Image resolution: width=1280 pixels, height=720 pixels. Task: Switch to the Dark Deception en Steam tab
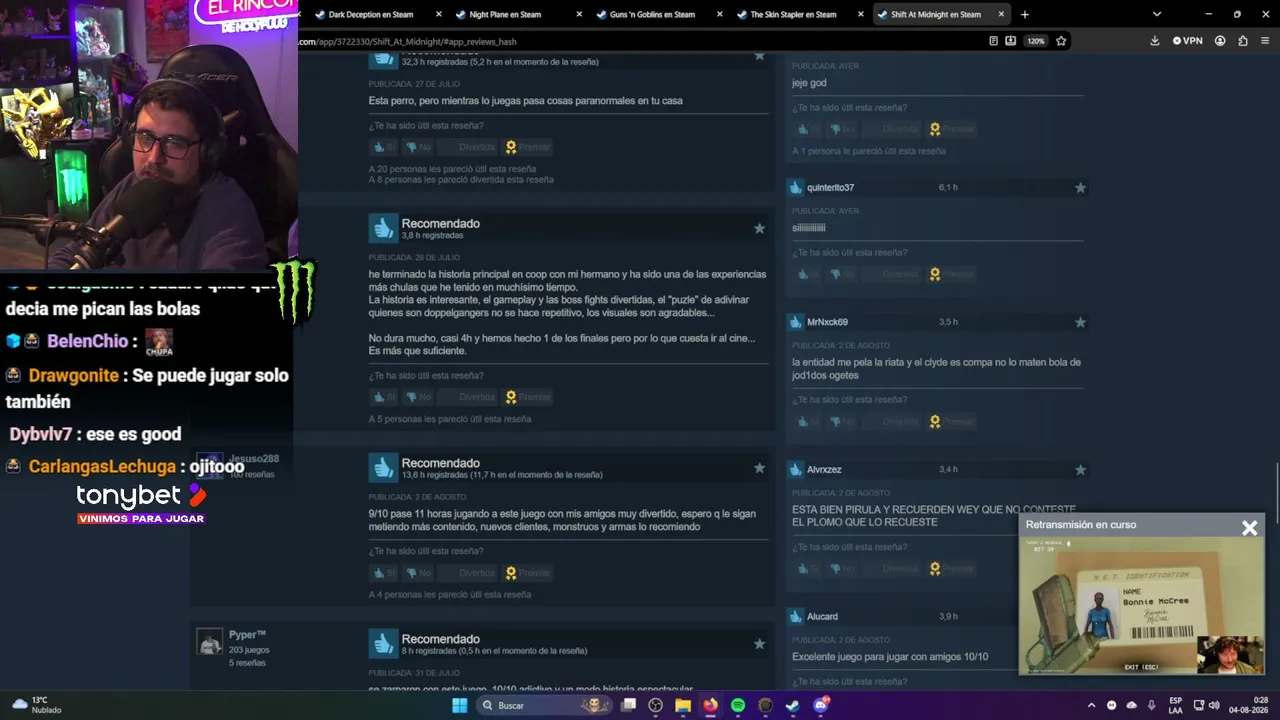[x=378, y=14]
